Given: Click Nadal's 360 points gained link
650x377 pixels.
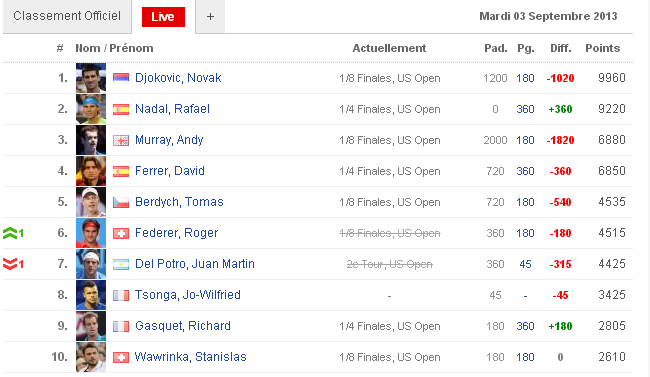Looking at the screenshot, I should pyautogui.click(x=525, y=109).
